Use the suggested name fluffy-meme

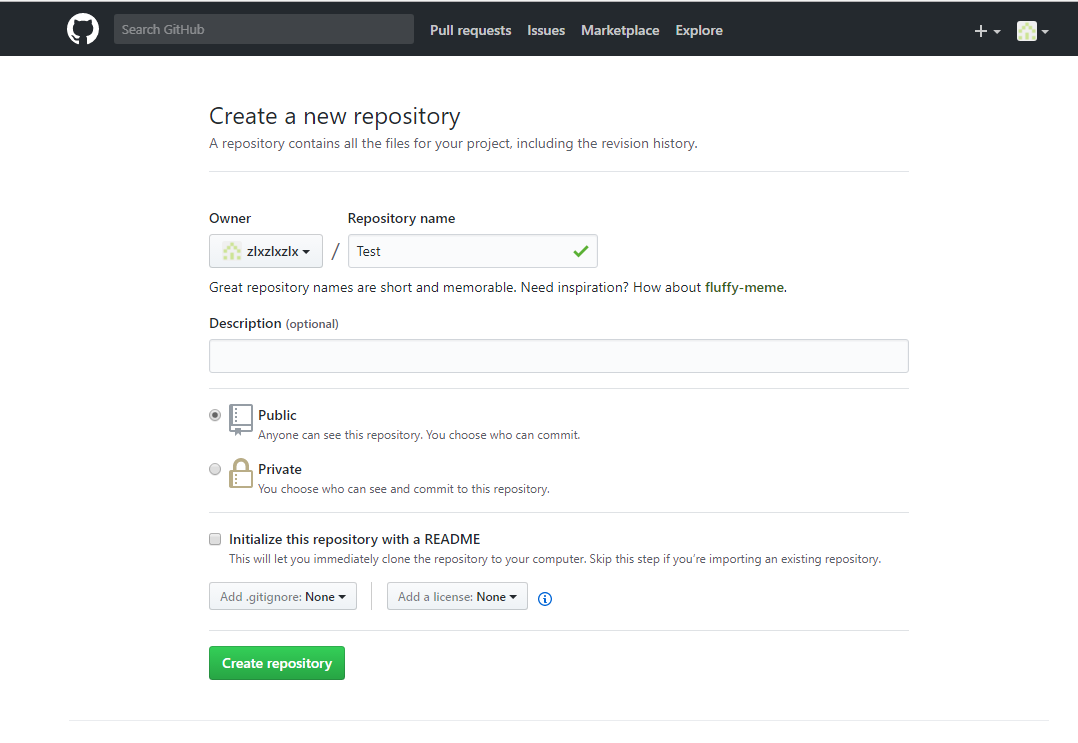pos(745,287)
